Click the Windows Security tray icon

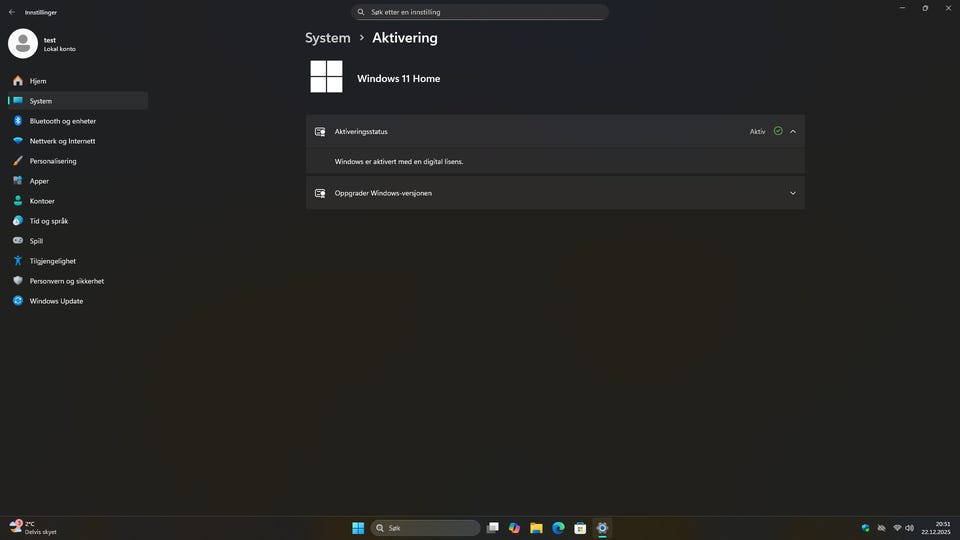[865, 528]
